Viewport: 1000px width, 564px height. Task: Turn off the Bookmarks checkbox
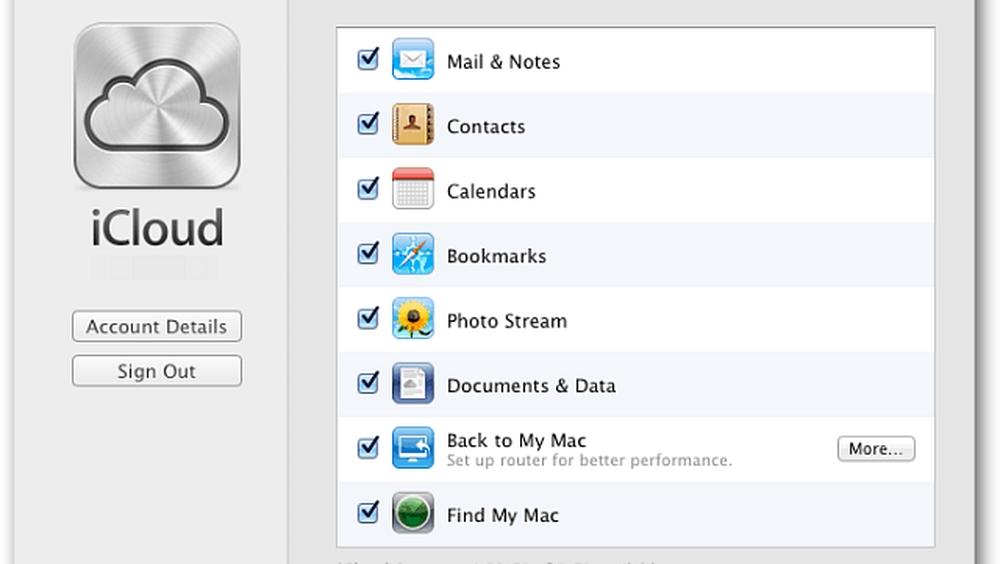pyautogui.click(x=368, y=254)
